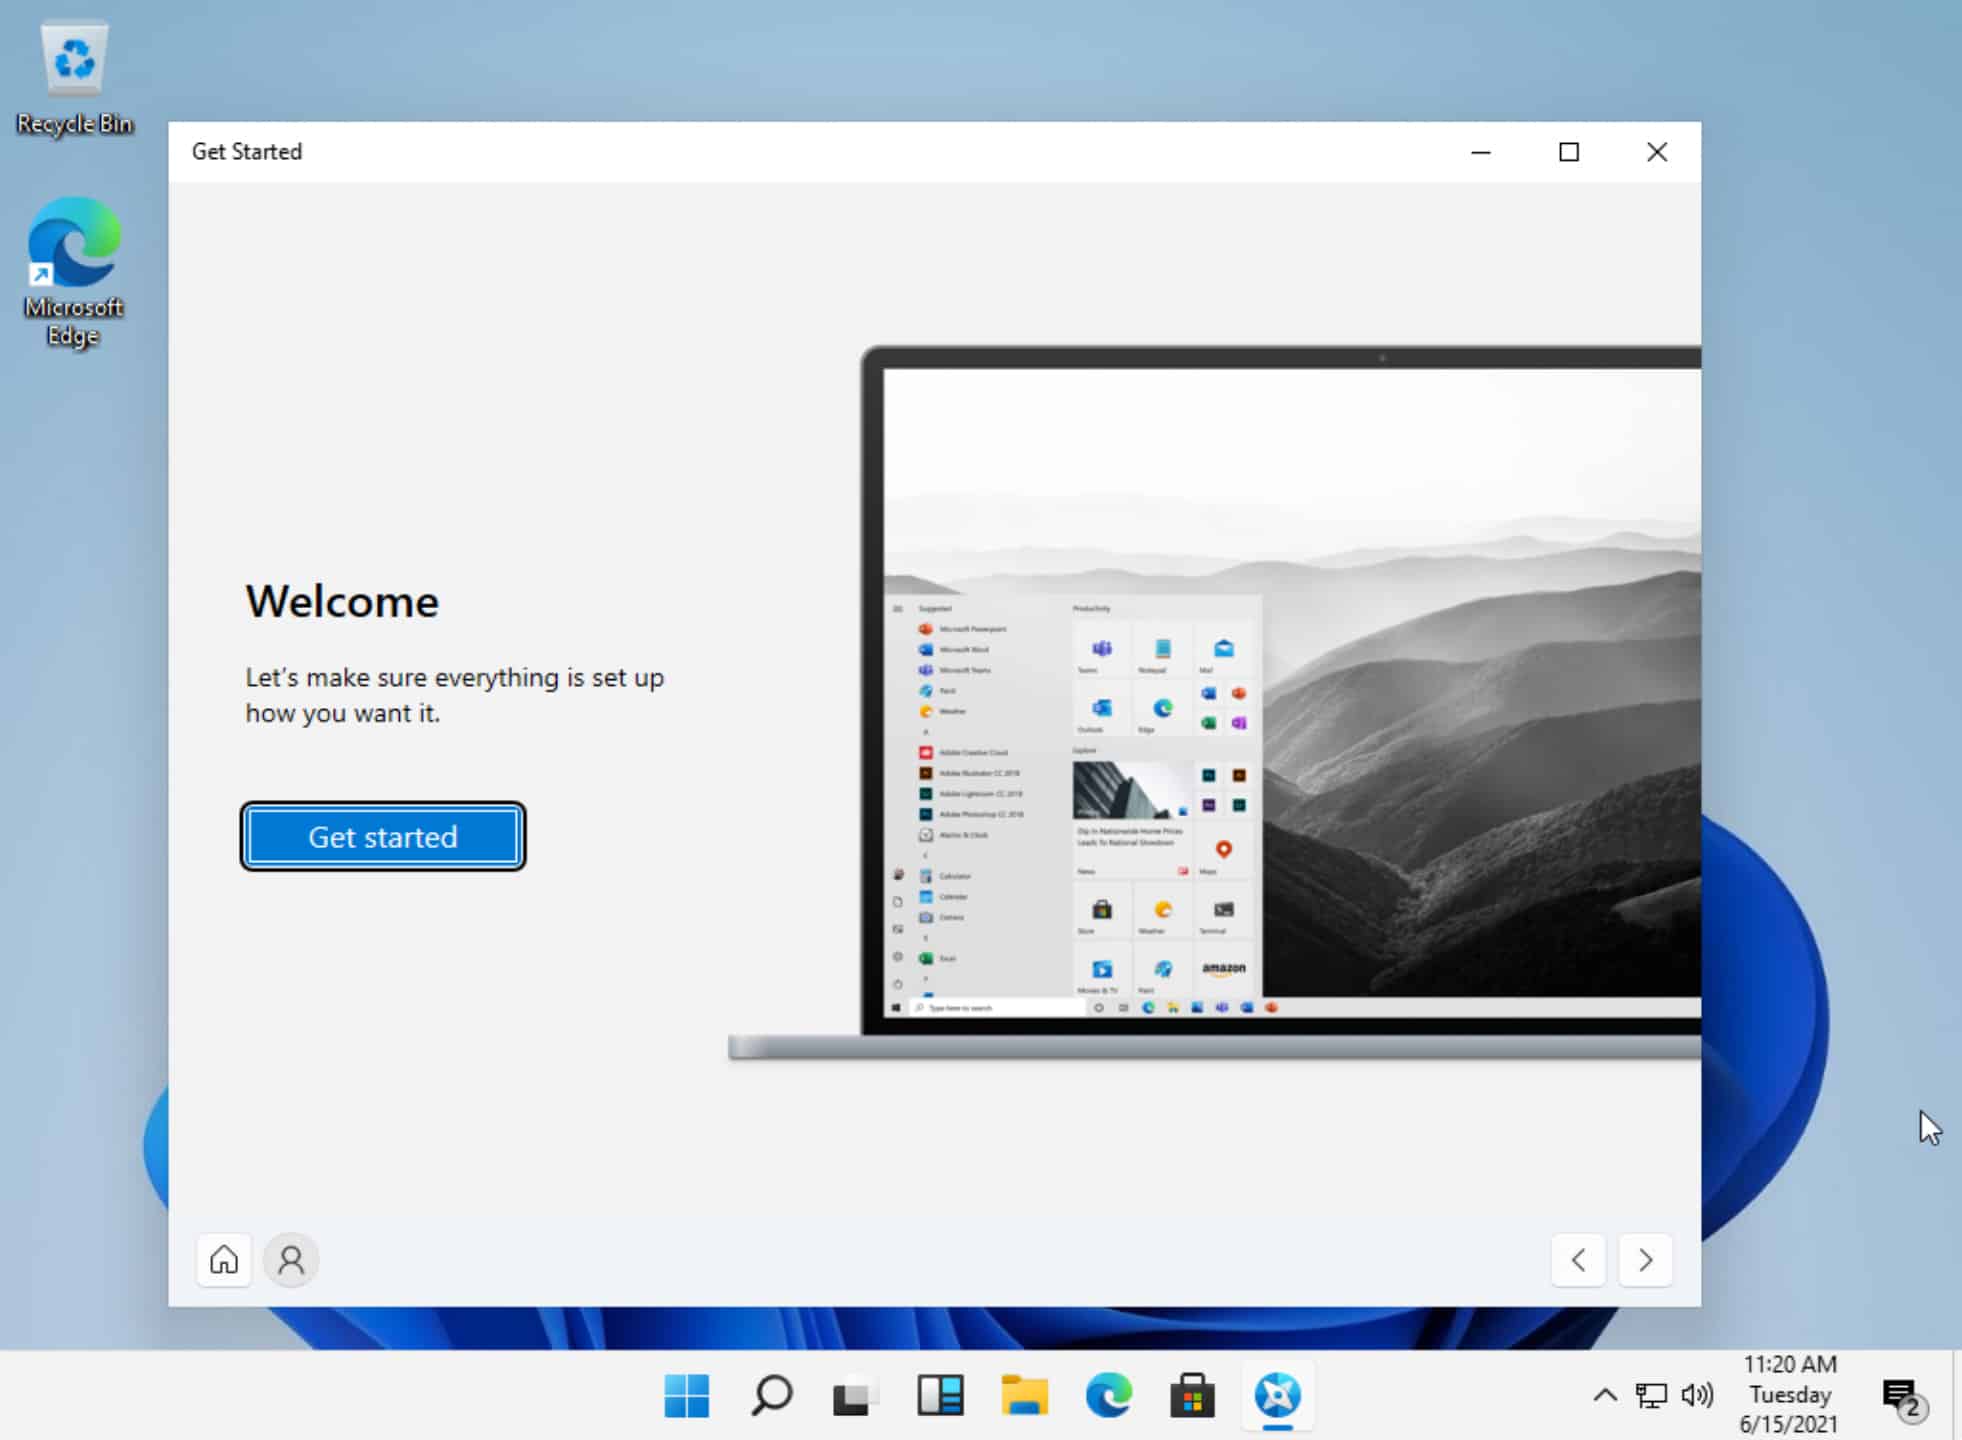
Task: Navigate back with the left arrow
Action: 1578,1260
